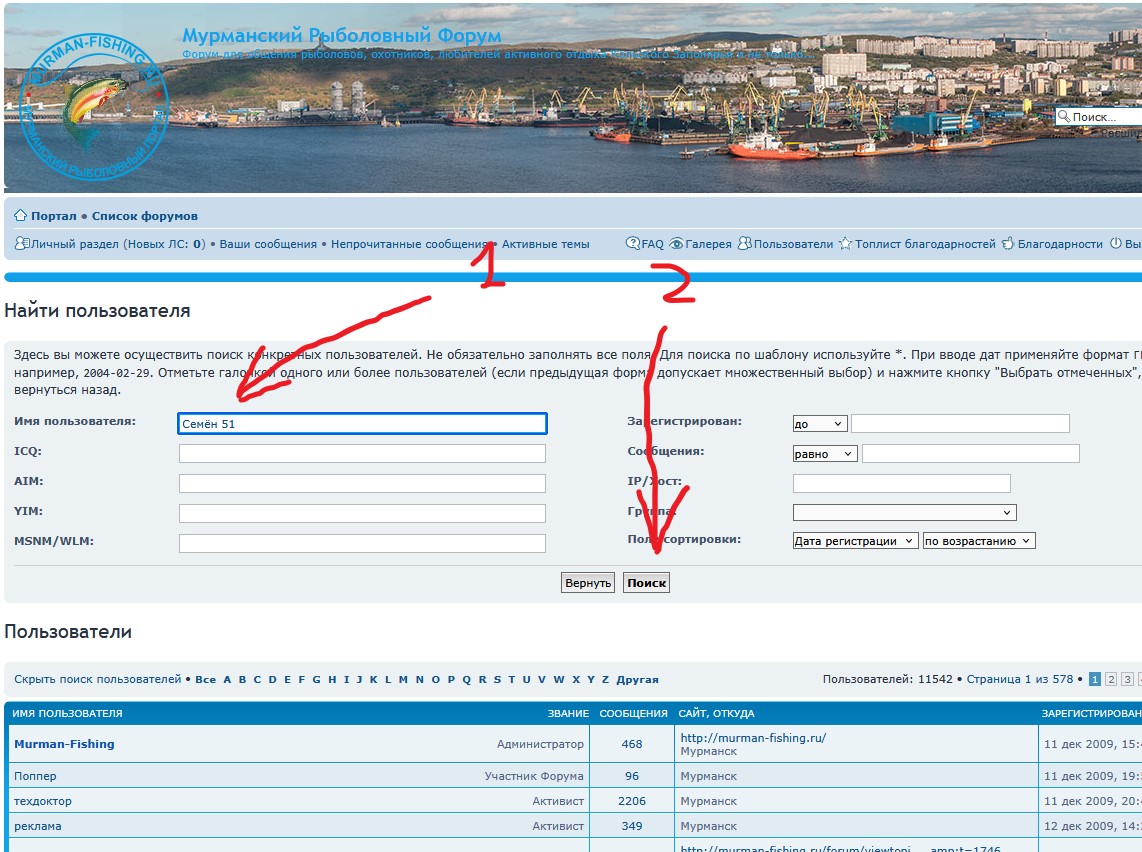Image resolution: width=1142 pixels, height=852 pixels.
Task: Open Список форумов in the breadcrumb
Action: tap(145, 216)
